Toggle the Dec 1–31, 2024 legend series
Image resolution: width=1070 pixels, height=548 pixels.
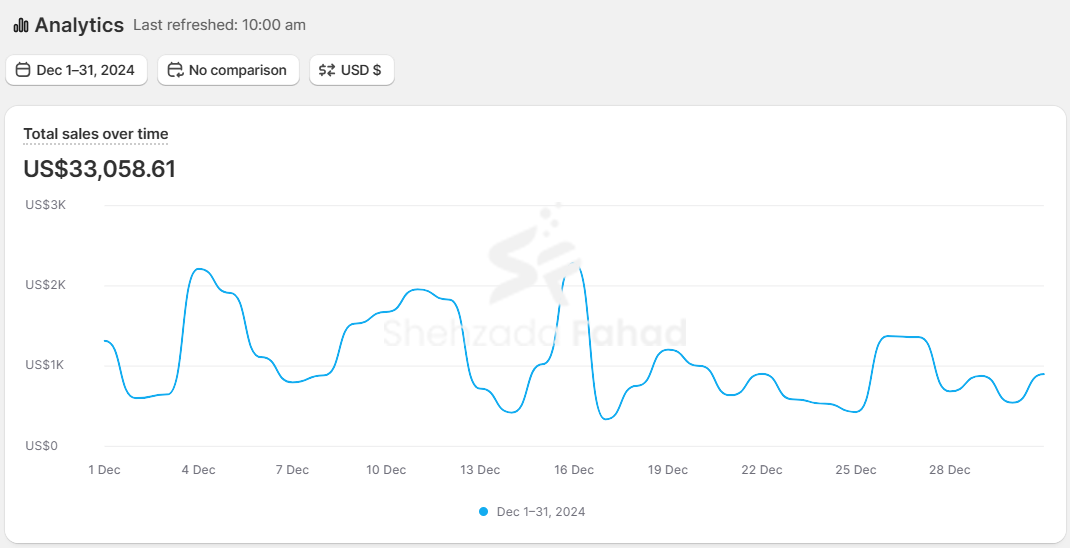pyautogui.click(x=540, y=512)
